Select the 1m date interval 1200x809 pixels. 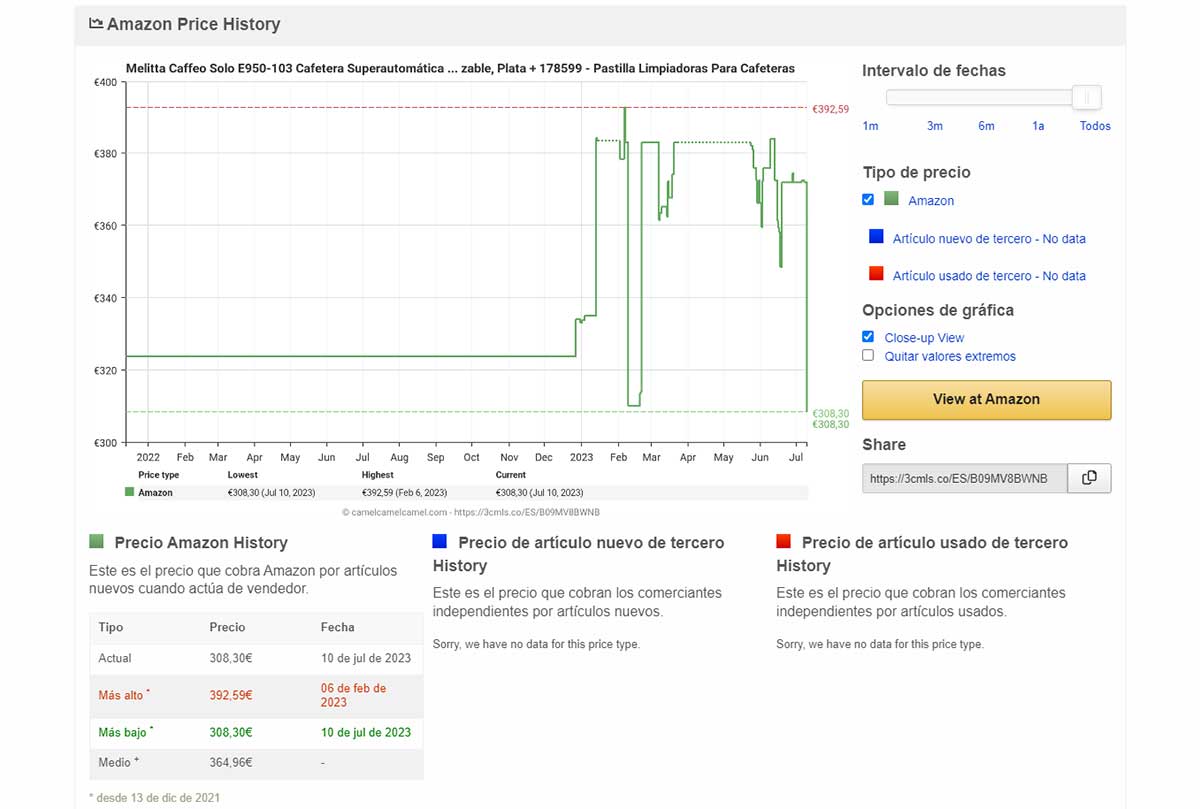[870, 126]
